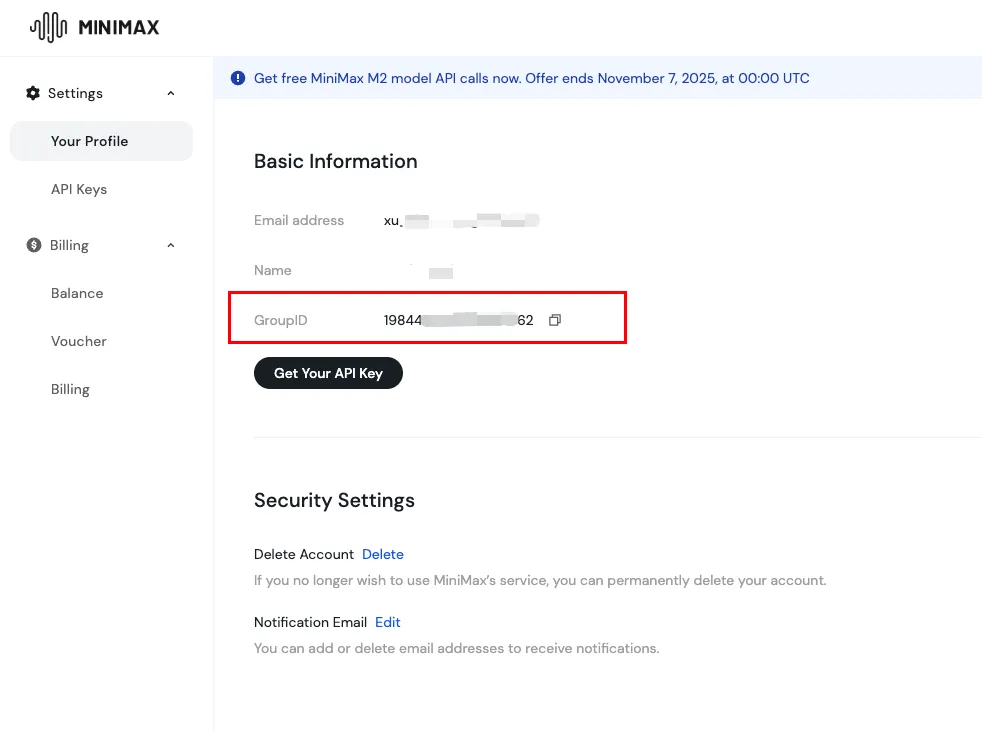Click the Basic Information heading
The image size is (982, 732).
336,161
